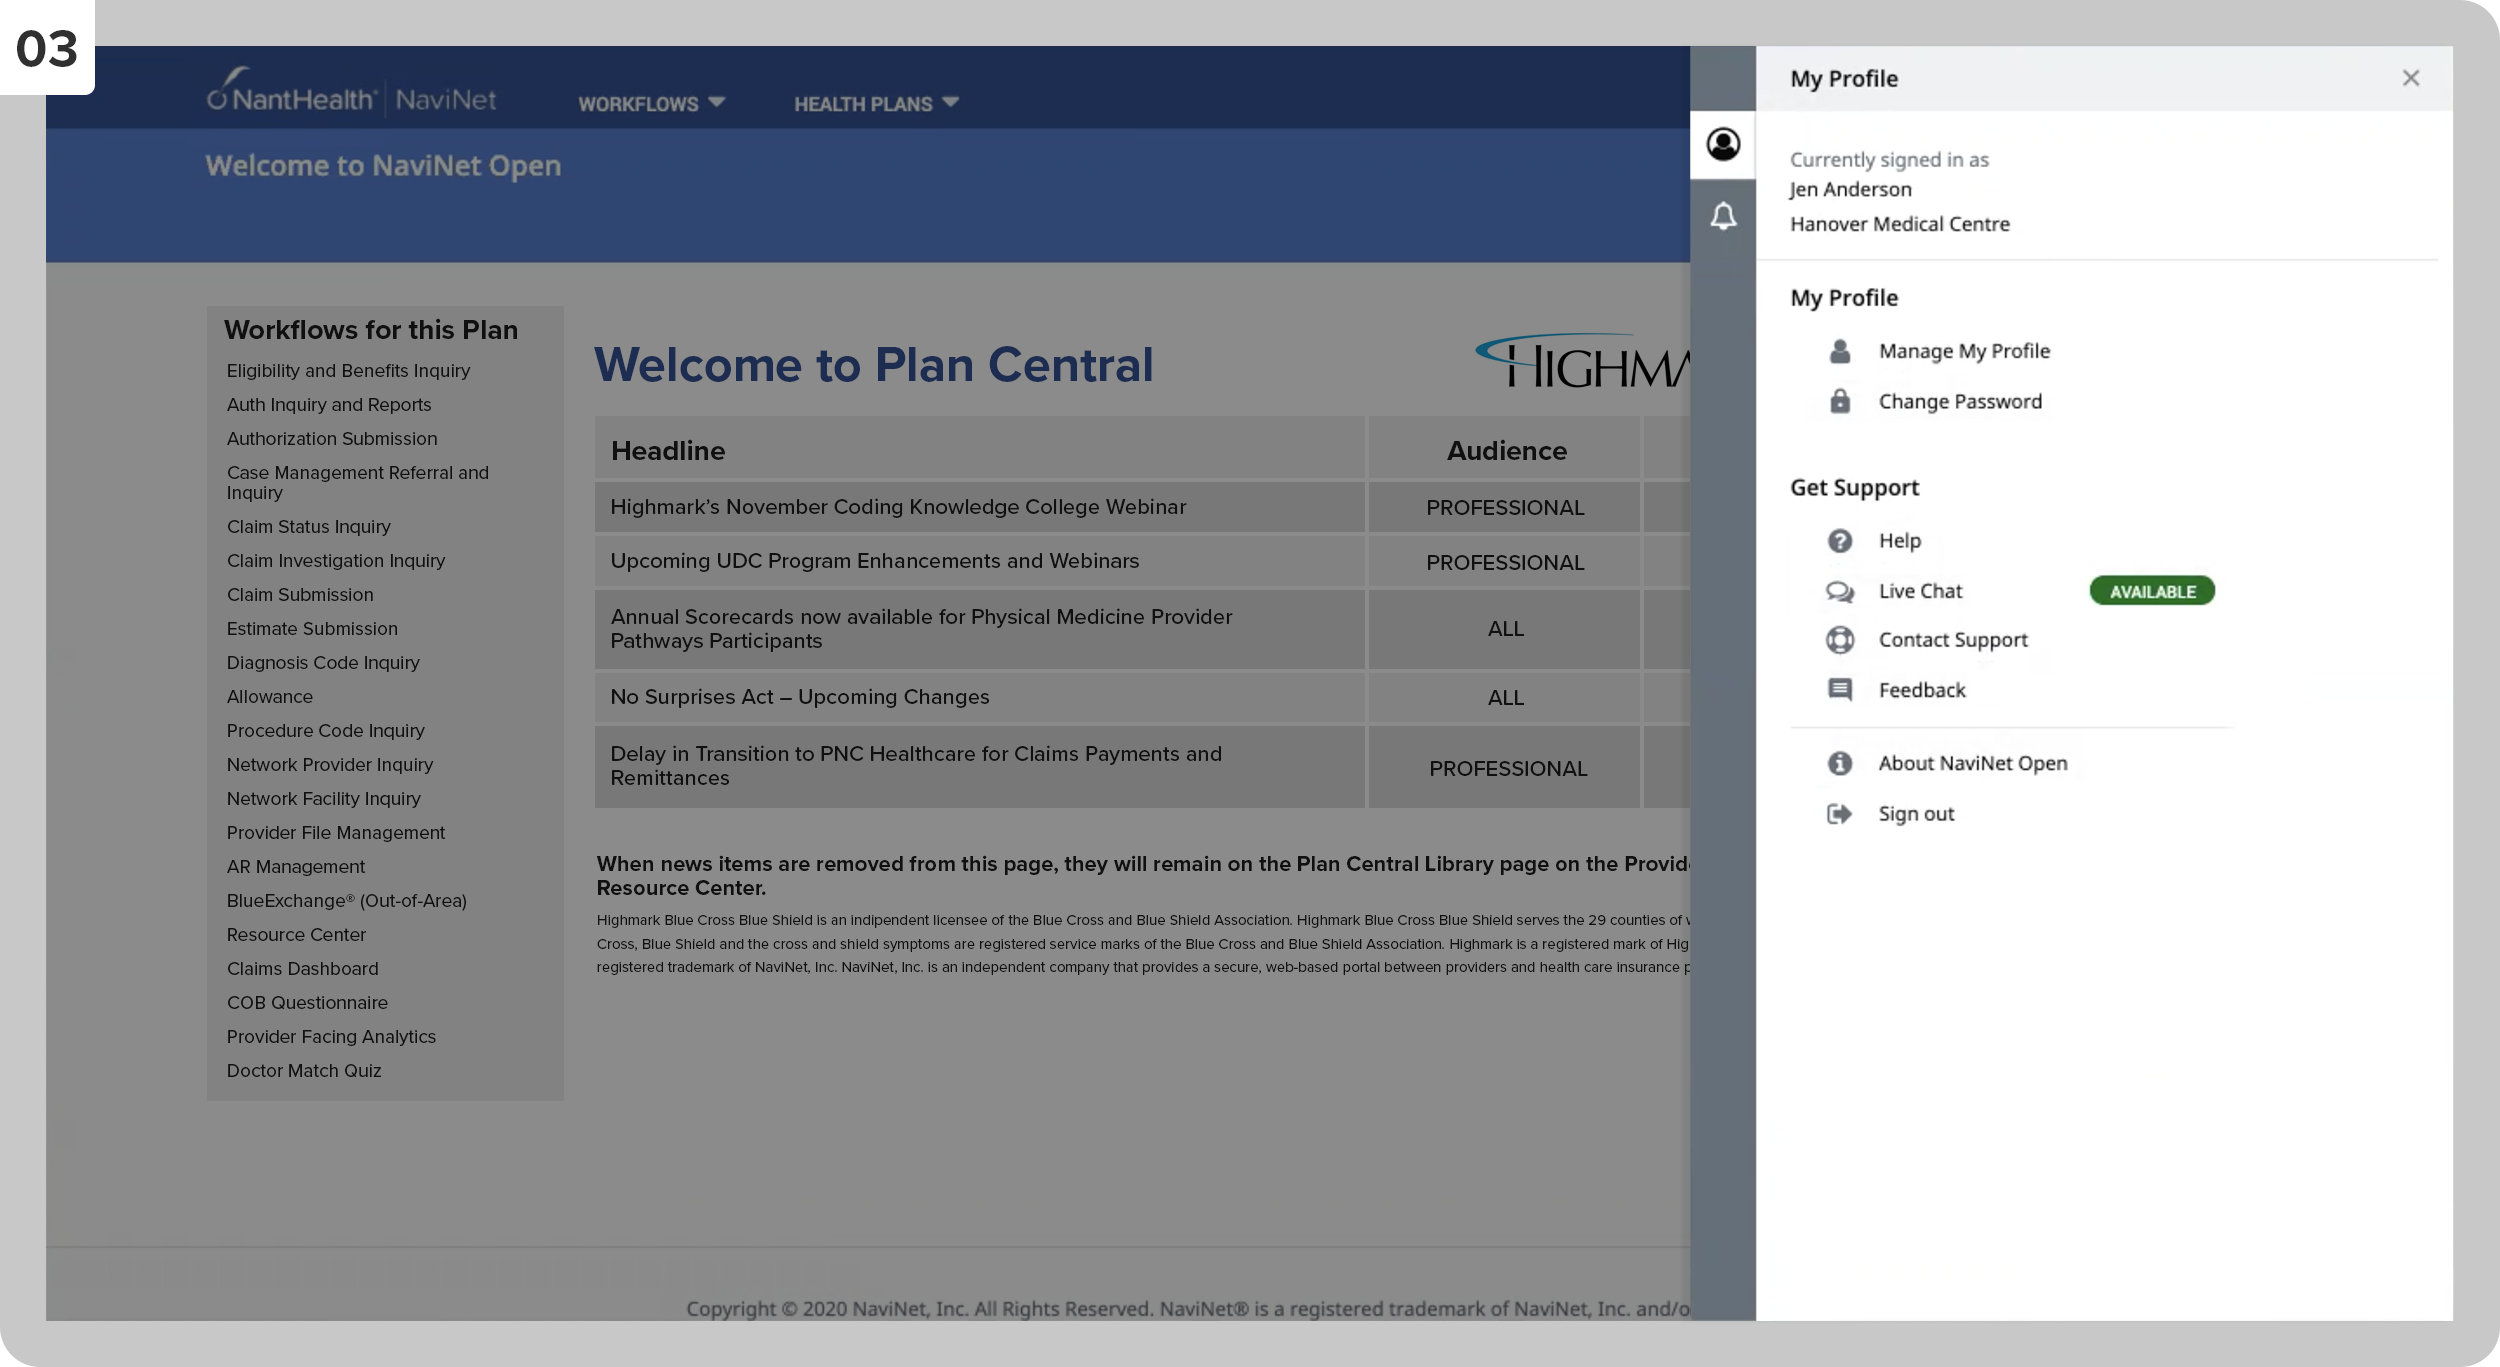The width and height of the screenshot is (2500, 1367).
Task: Click the Feedback message icon
Action: [1840, 690]
